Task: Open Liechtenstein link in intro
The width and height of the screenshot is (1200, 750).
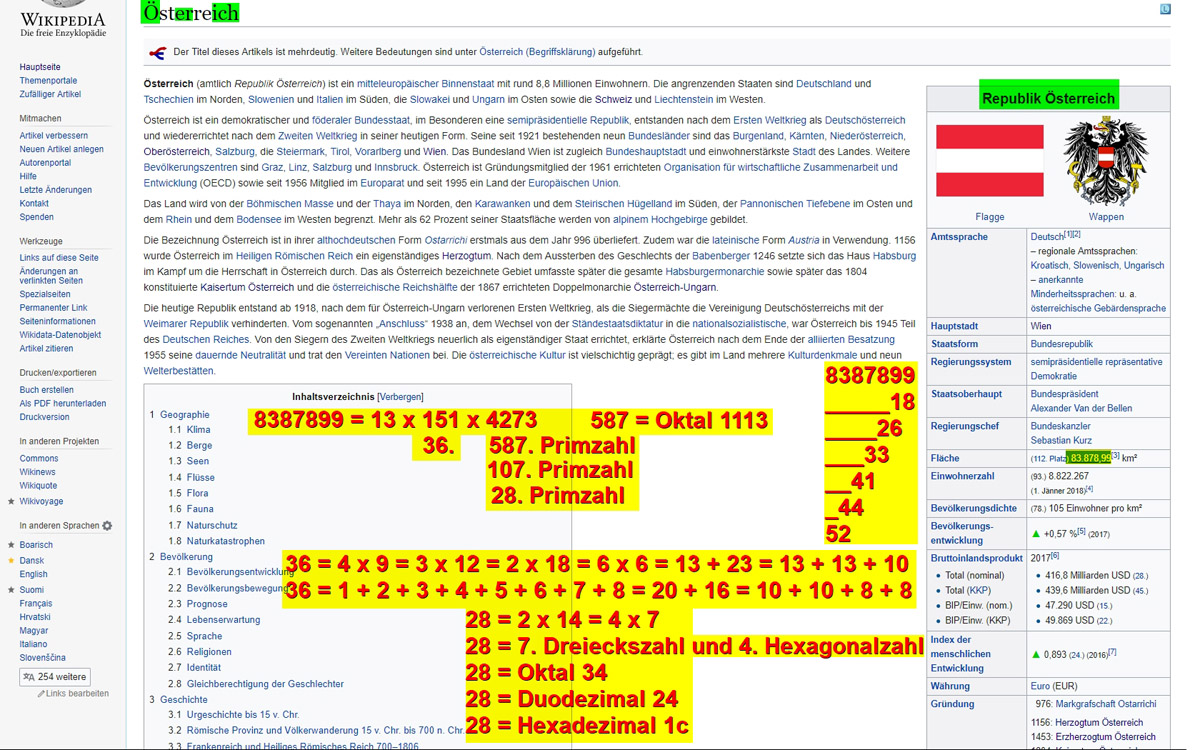Action: click(x=684, y=100)
